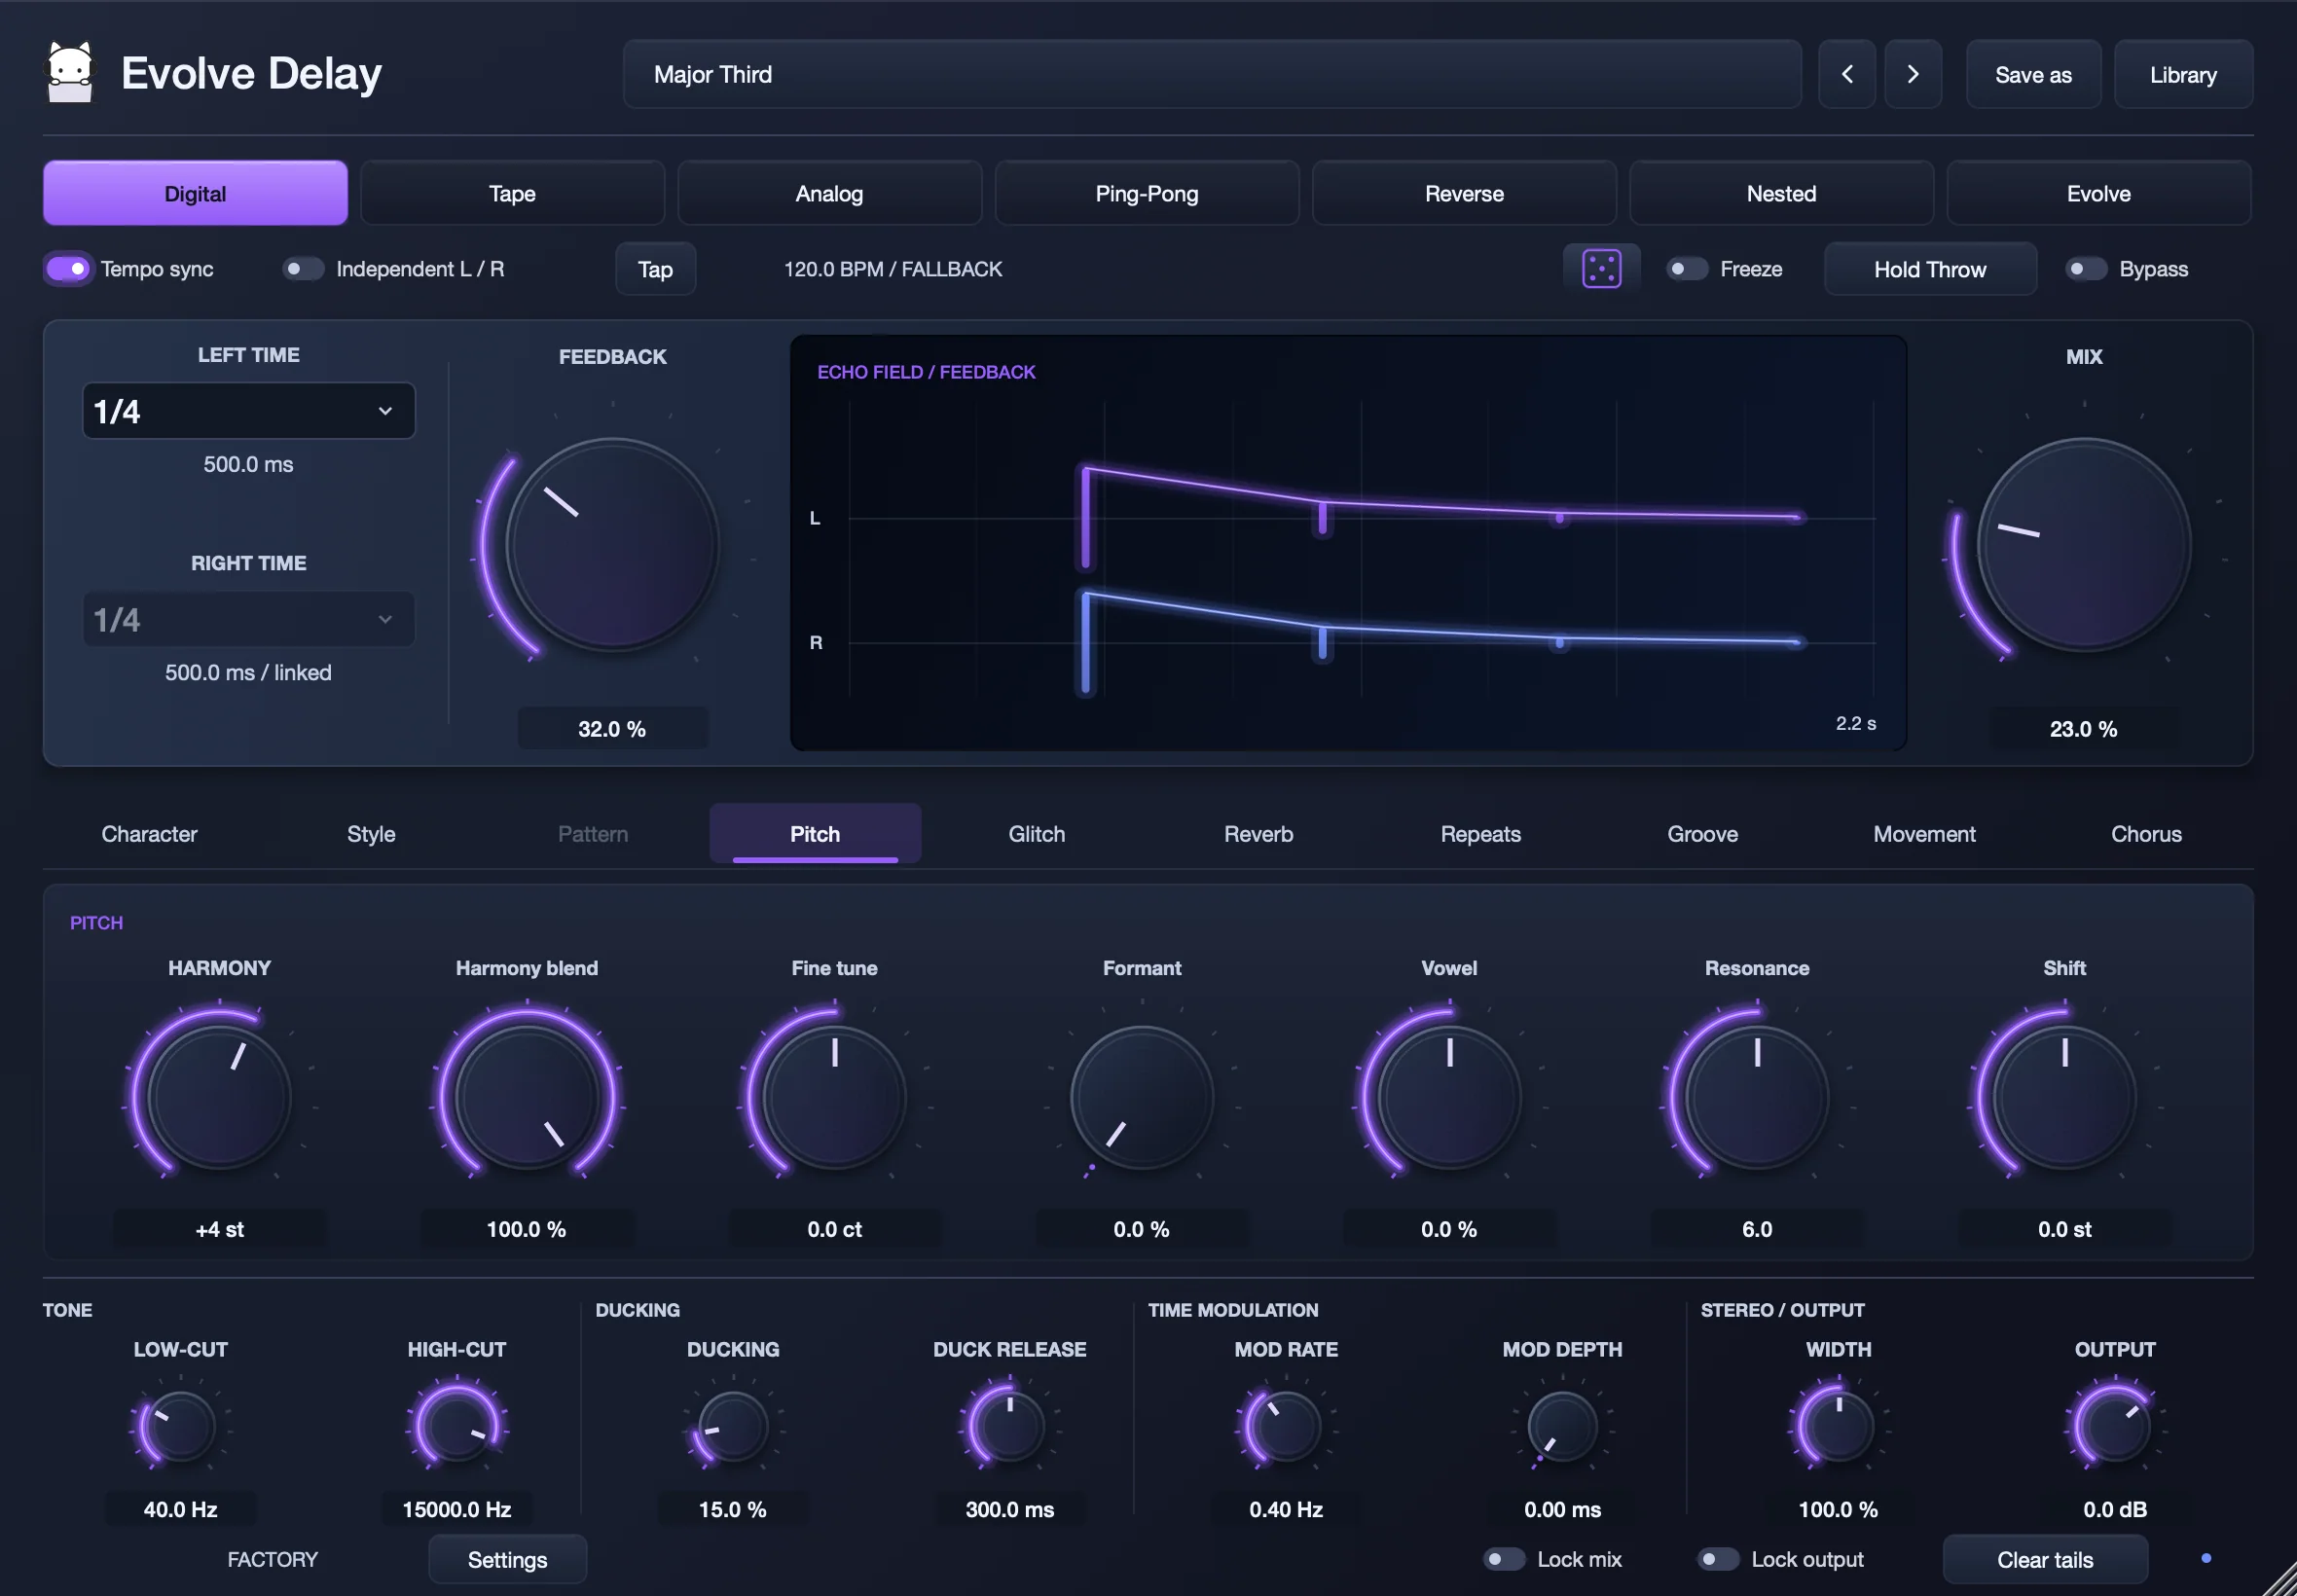The height and width of the screenshot is (1596, 2297).
Task: Open the Left Time 1/4 dropdown
Action: click(248, 411)
